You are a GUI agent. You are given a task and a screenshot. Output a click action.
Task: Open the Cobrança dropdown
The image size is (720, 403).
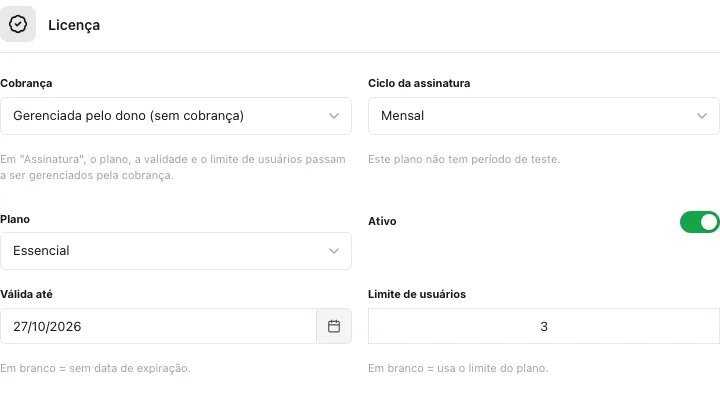(176, 116)
